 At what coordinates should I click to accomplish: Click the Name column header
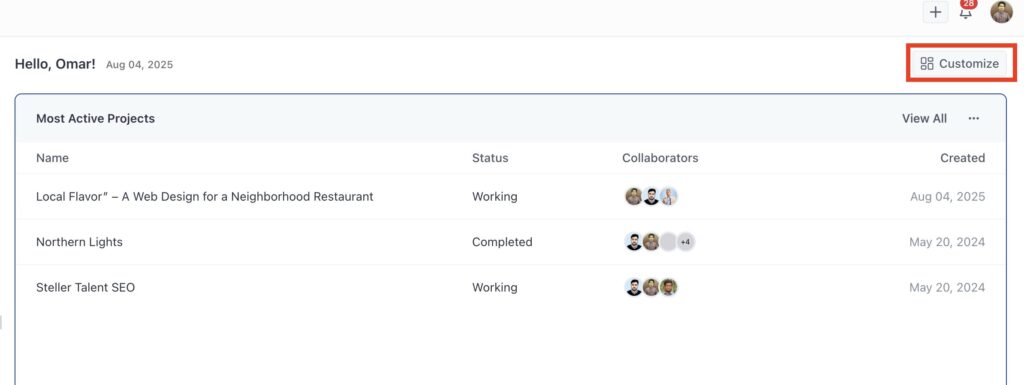coord(52,158)
